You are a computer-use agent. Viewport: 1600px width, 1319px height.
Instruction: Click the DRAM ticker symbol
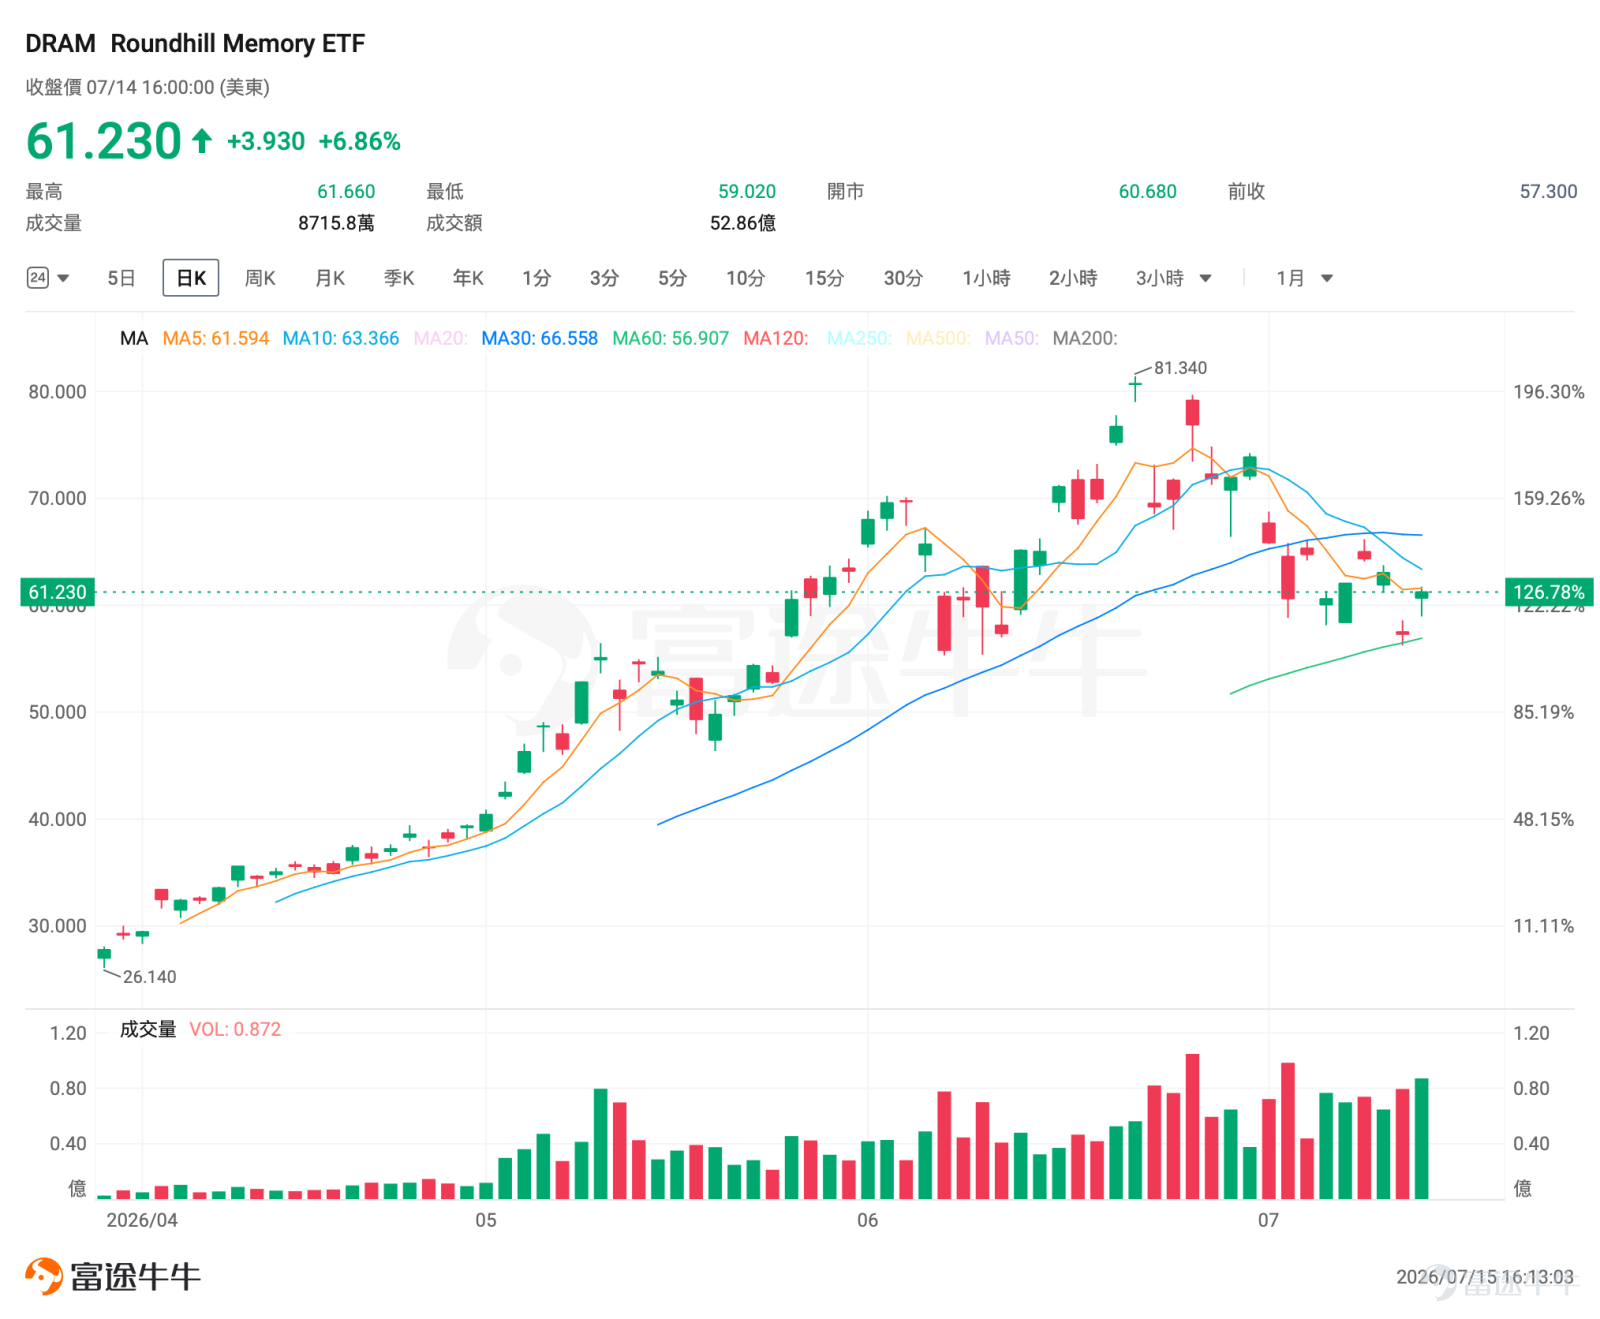click(60, 44)
